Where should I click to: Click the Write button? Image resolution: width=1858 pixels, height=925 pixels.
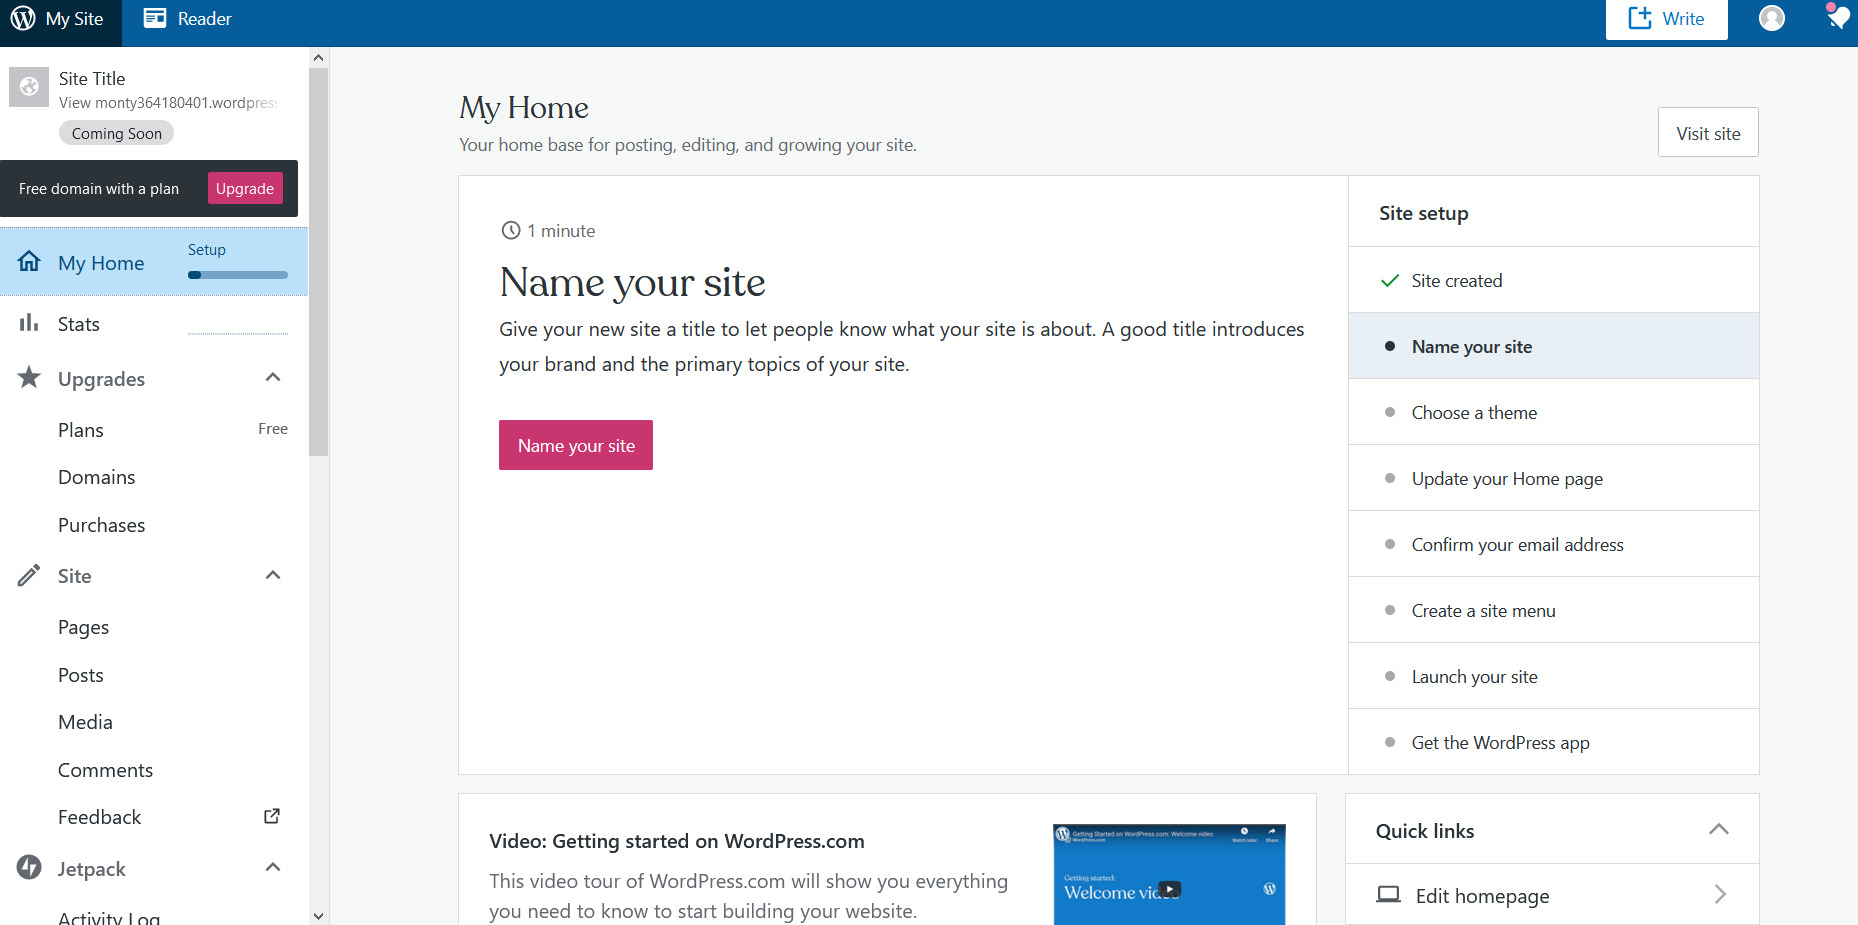pos(1666,19)
